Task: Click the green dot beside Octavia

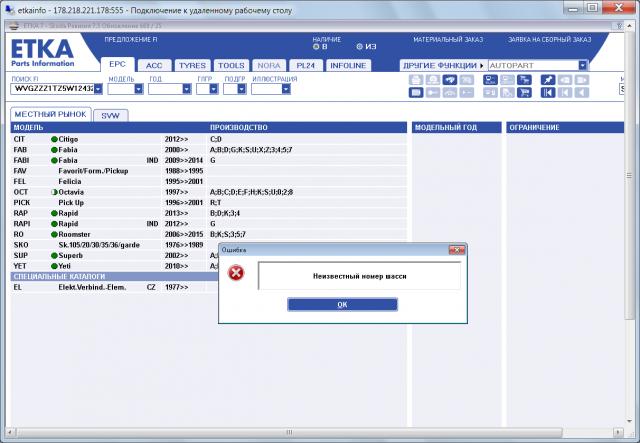Action: (54, 189)
